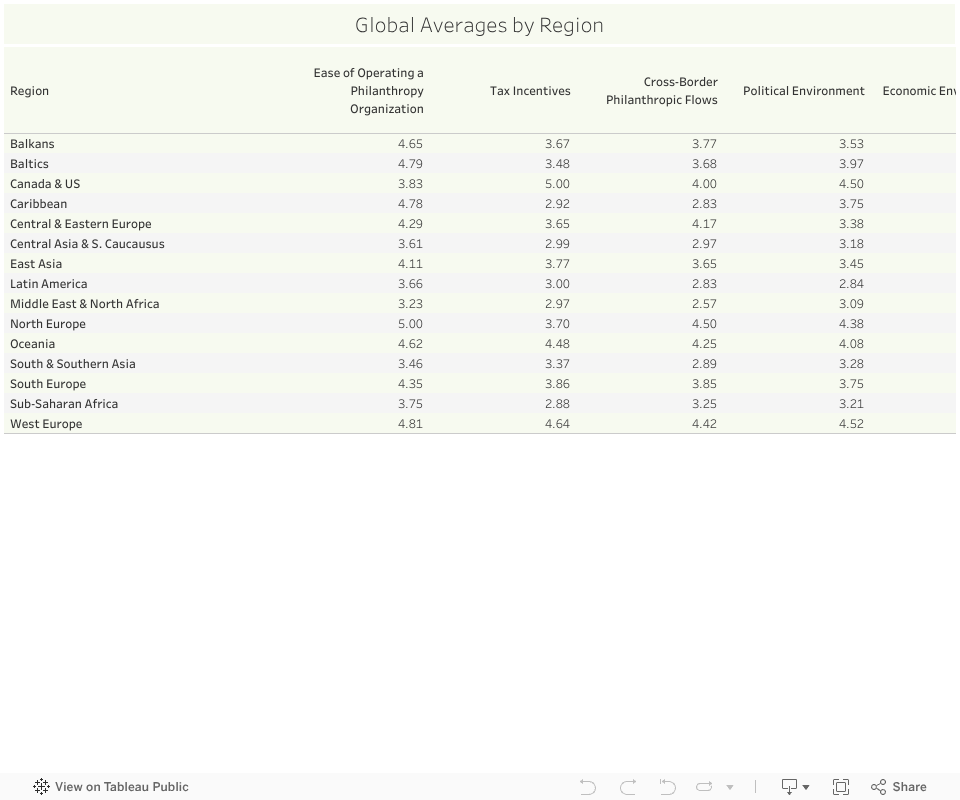Select the Canada & US row label
The image size is (960, 800).
45,184
